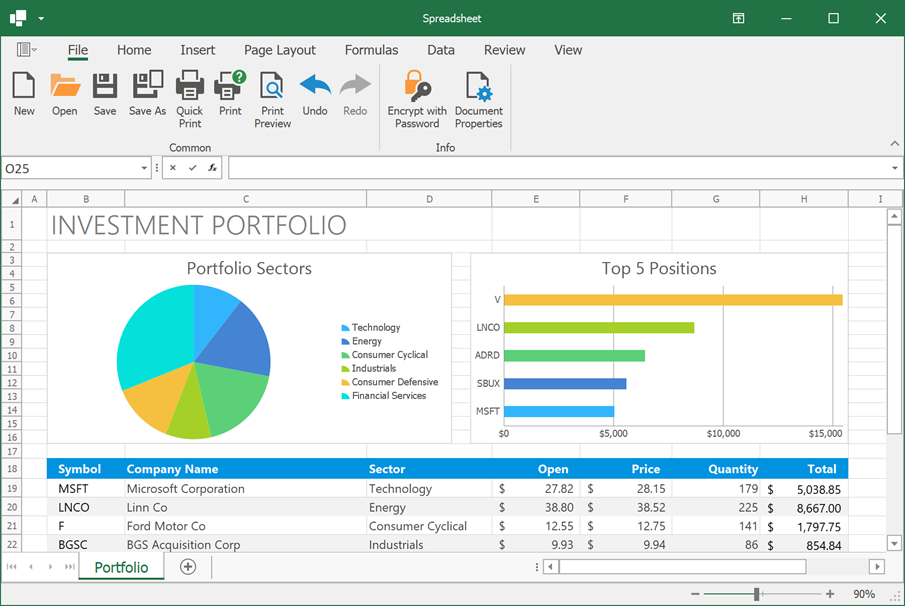Select row 19 header
The image size is (906, 606).
12,488
